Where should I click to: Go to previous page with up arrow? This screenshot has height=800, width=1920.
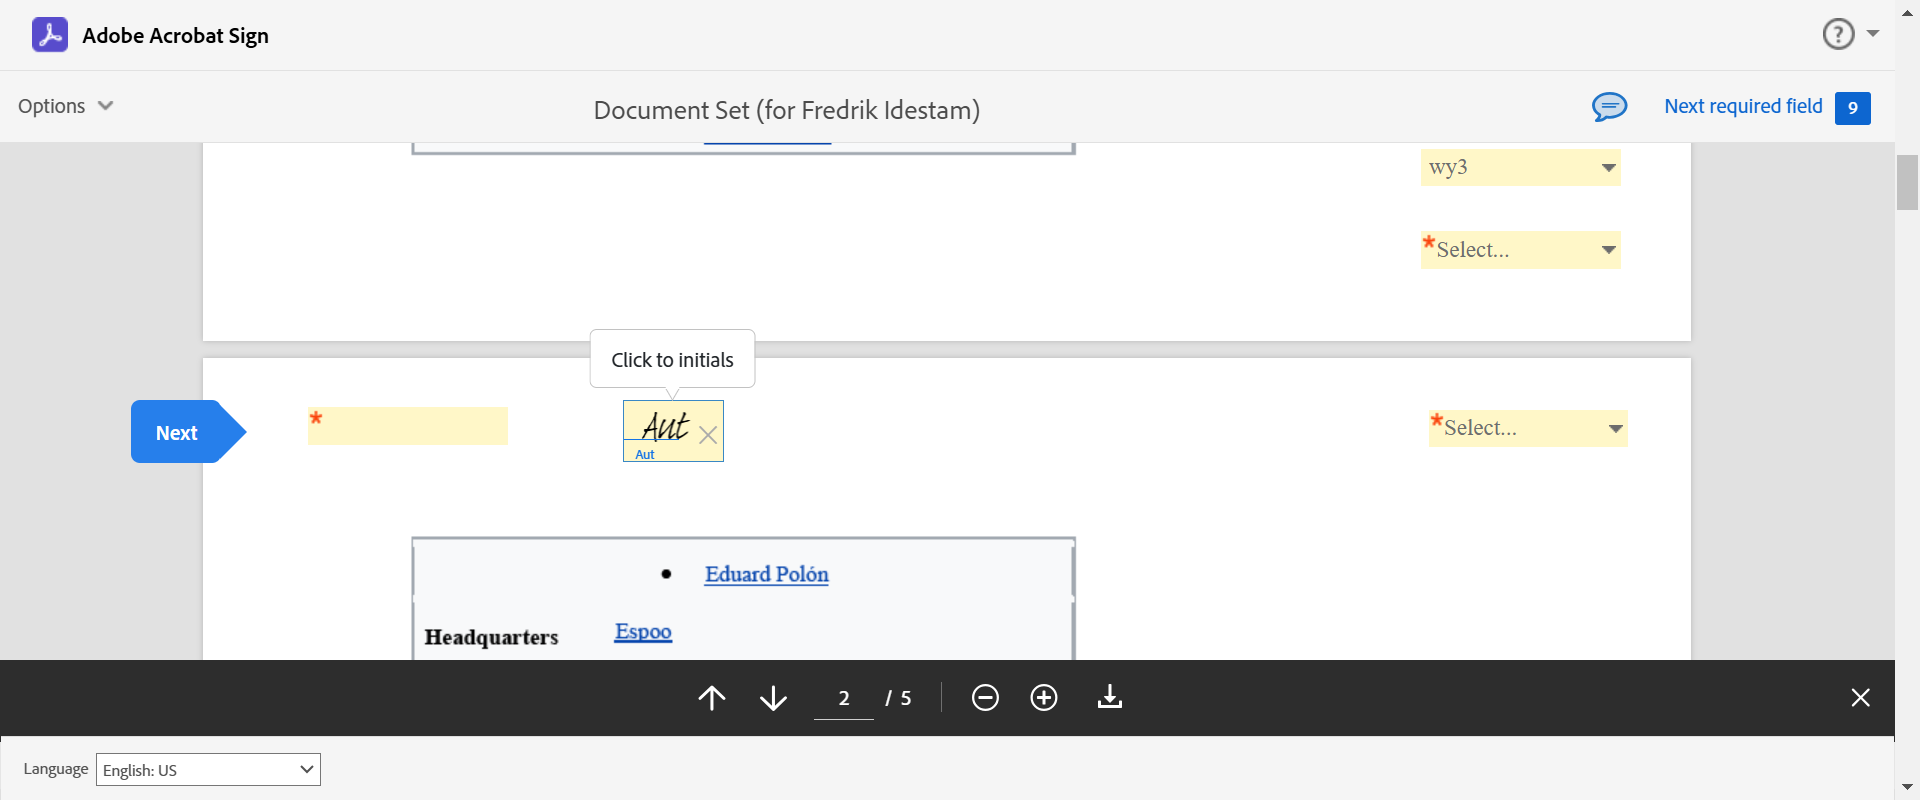pyautogui.click(x=712, y=697)
